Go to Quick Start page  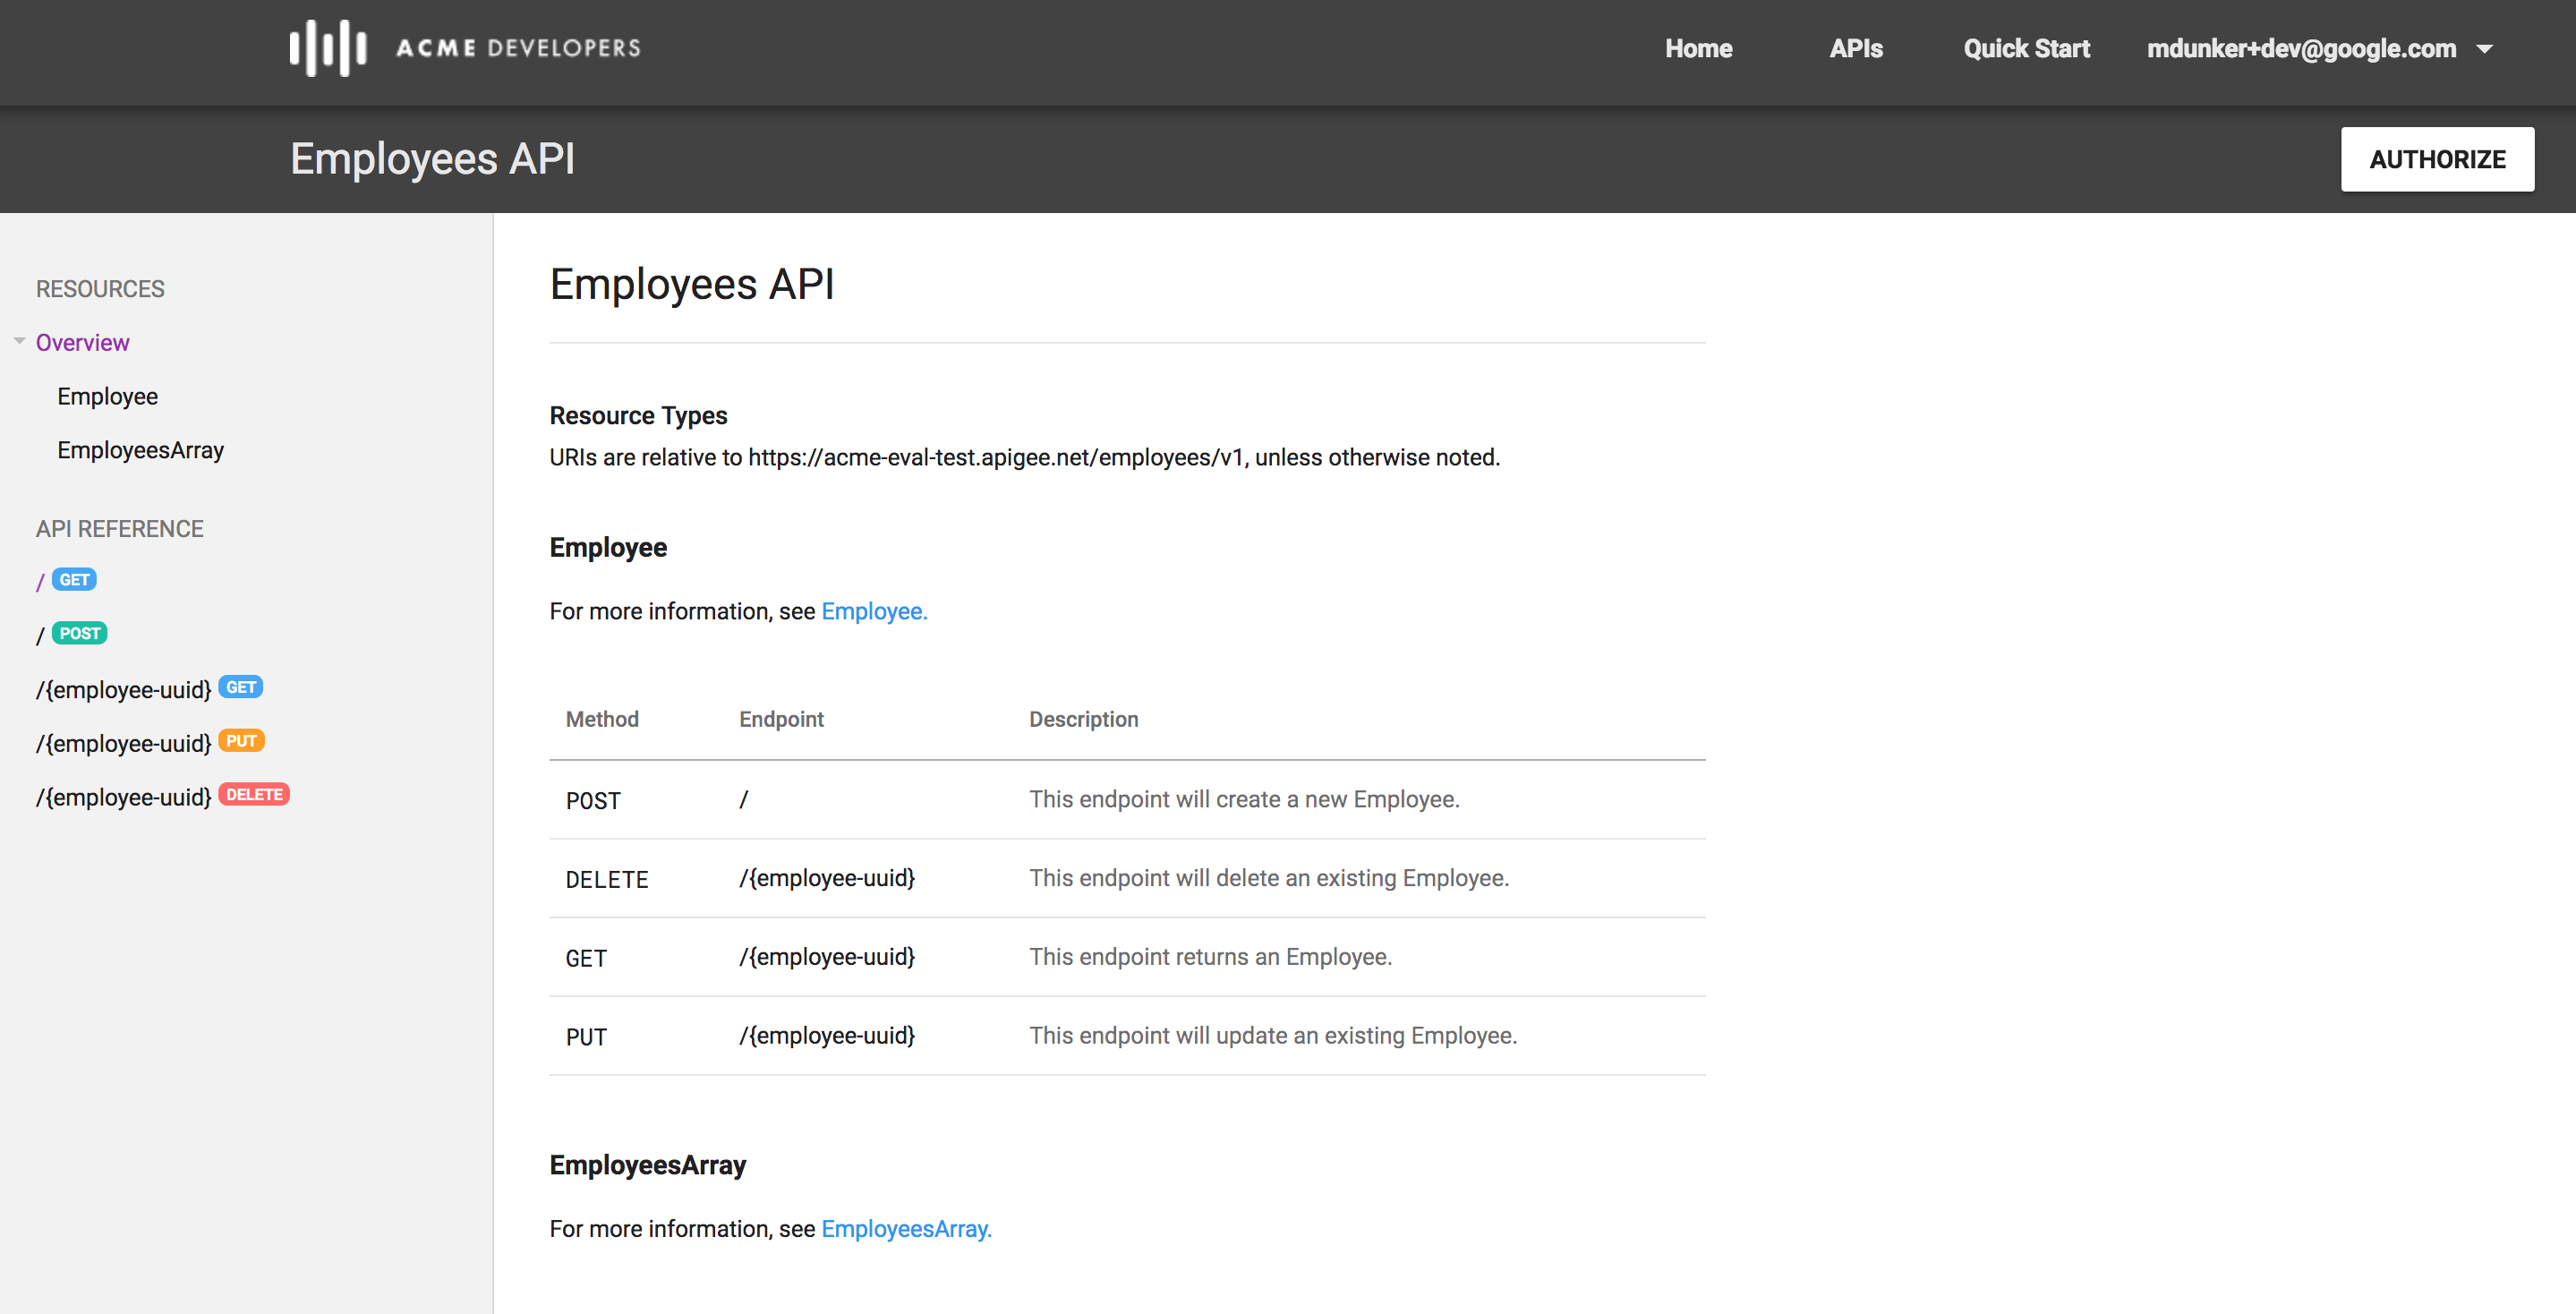pos(2026,48)
